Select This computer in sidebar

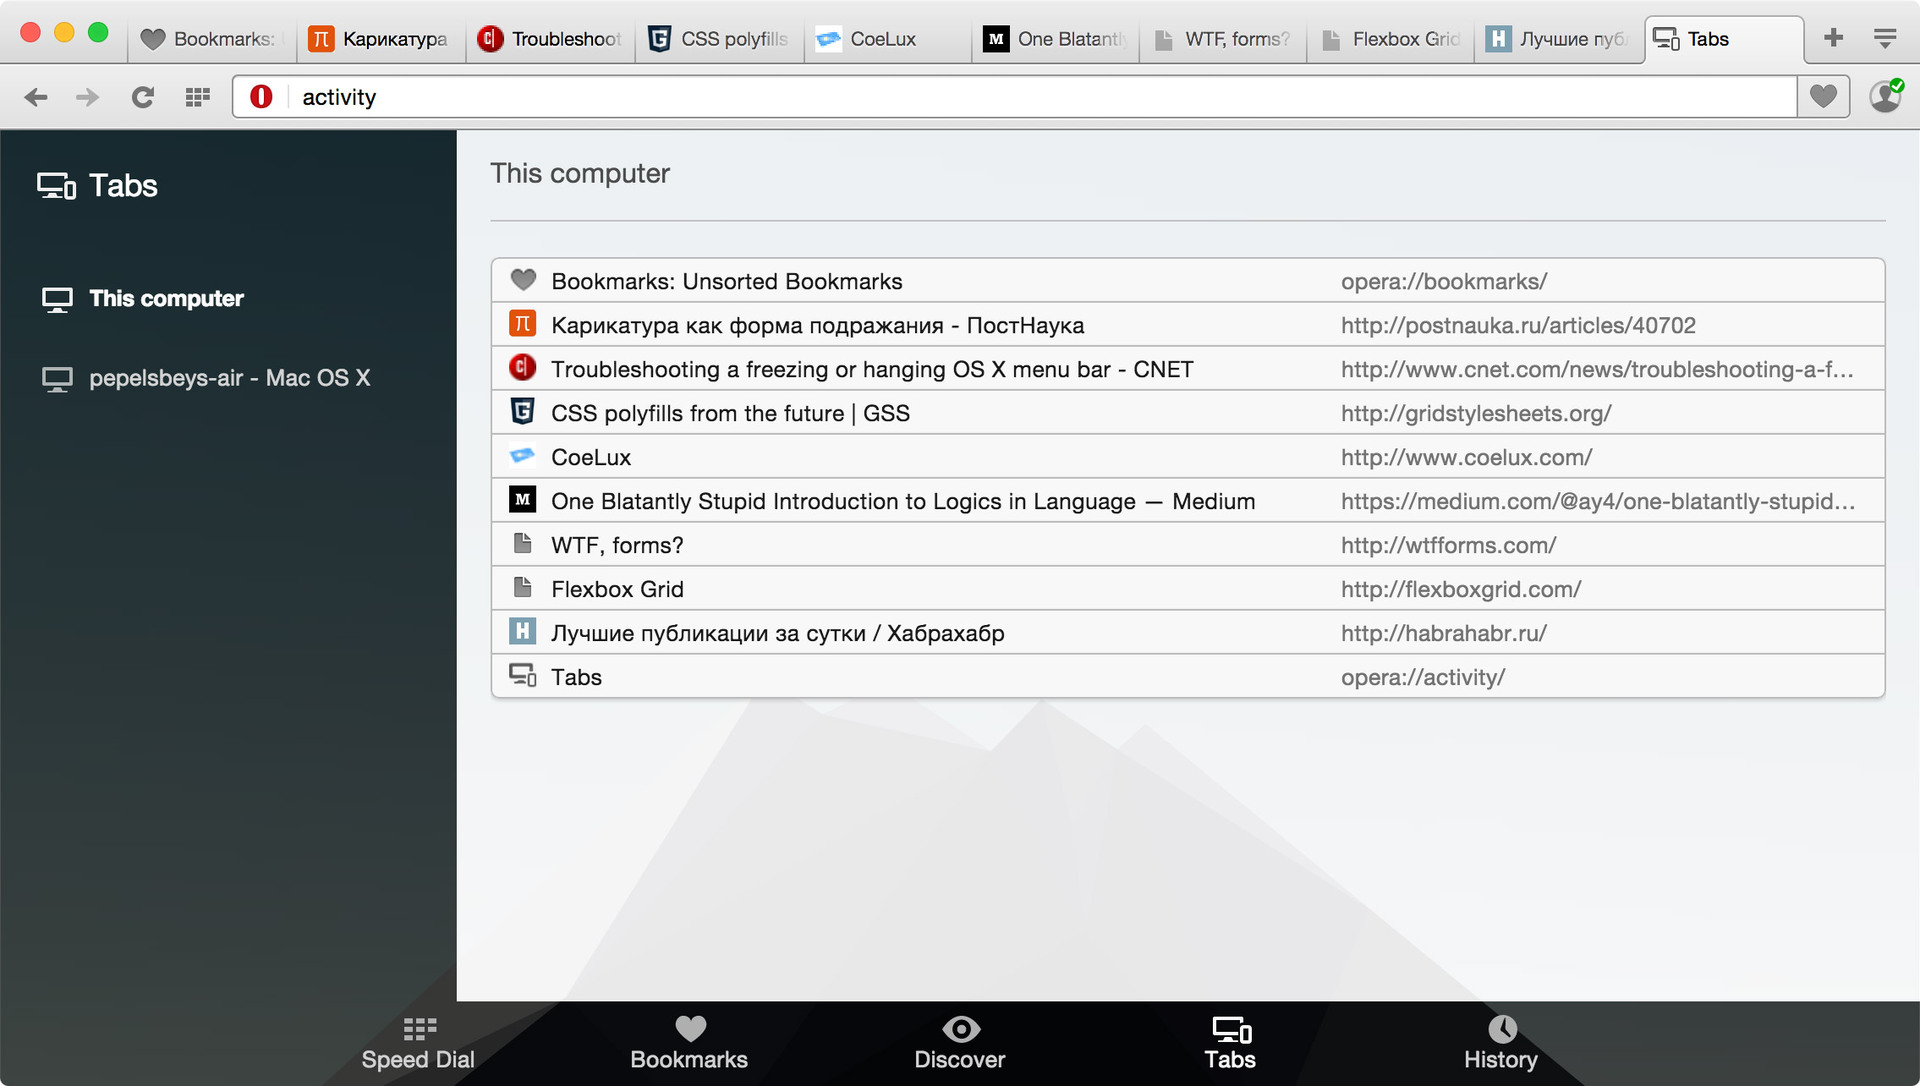(x=166, y=299)
